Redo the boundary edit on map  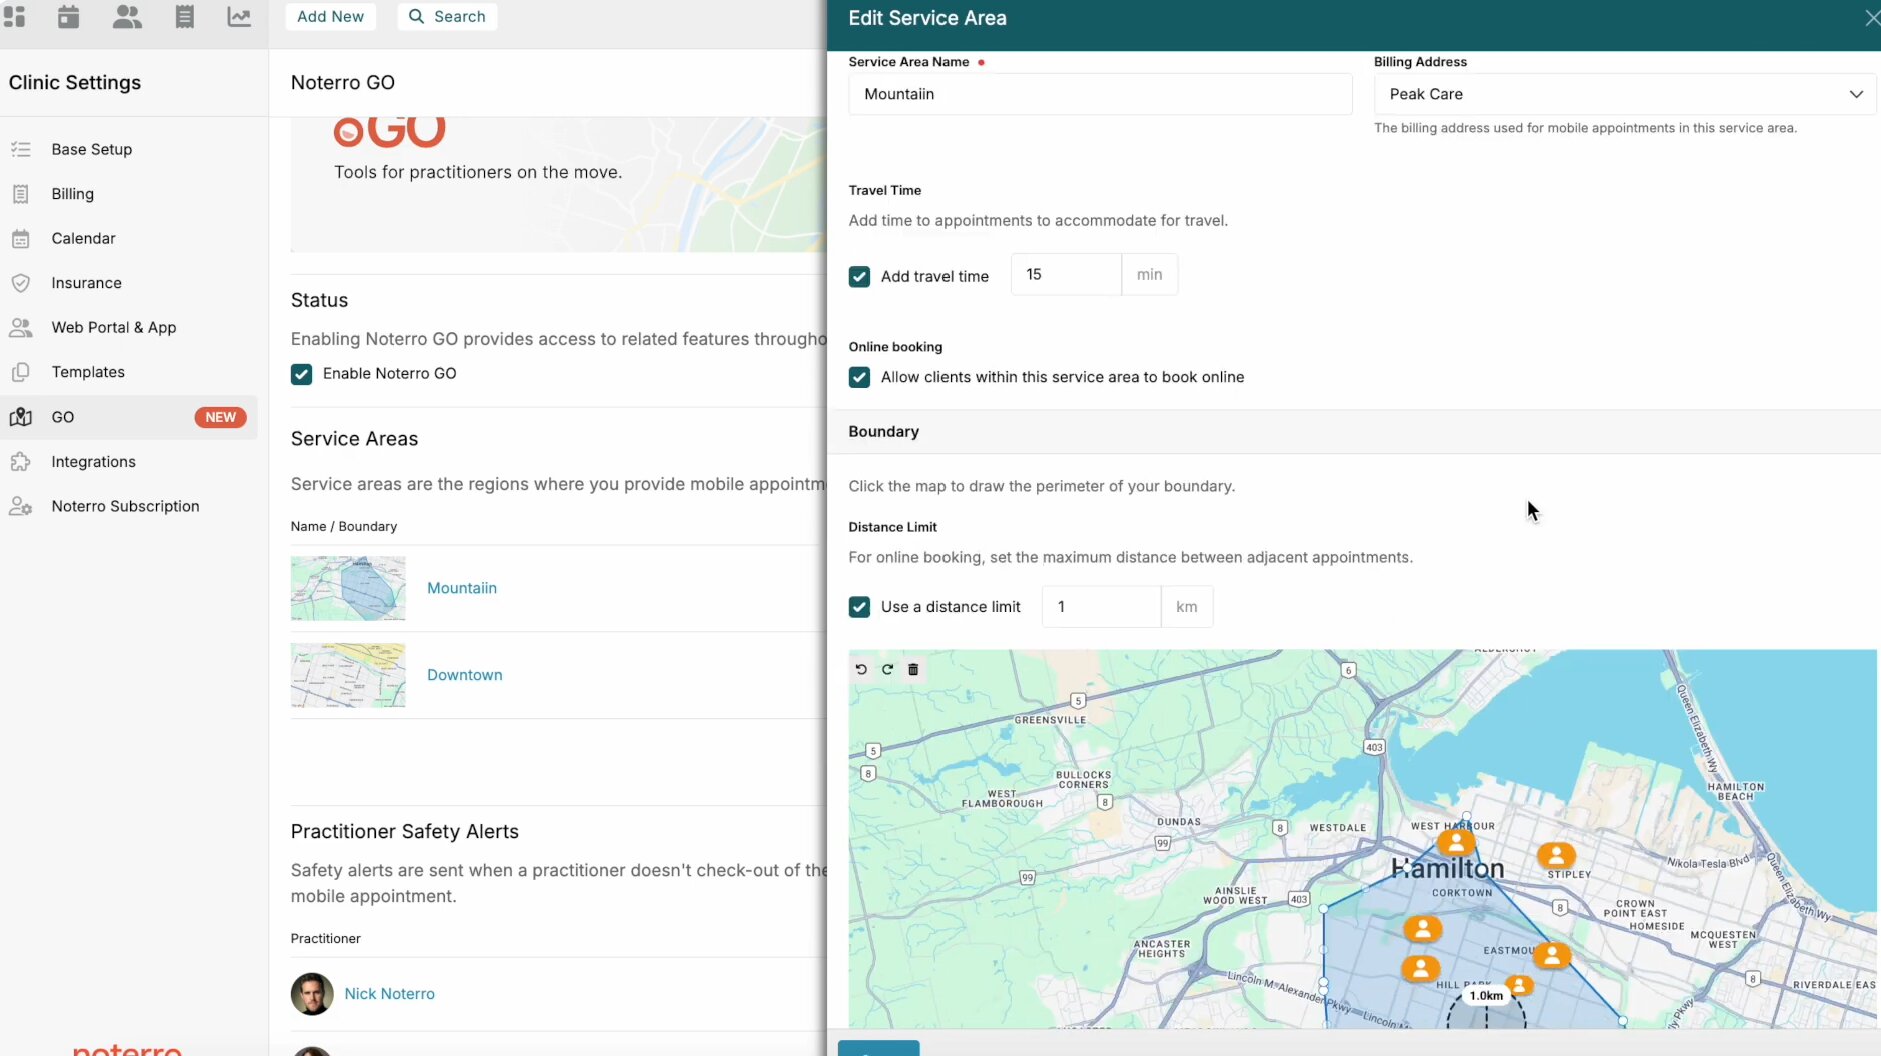pos(887,669)
